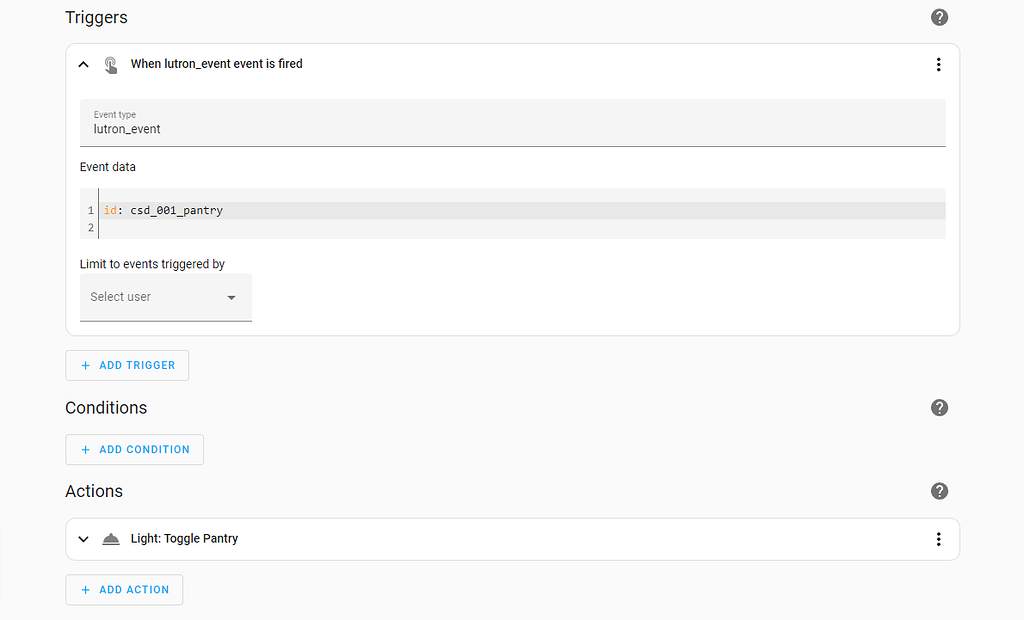Click the event trigger gesture icon
This screenshot has height=620, width=1024.
pyautogui.click(x=111, y=64)
